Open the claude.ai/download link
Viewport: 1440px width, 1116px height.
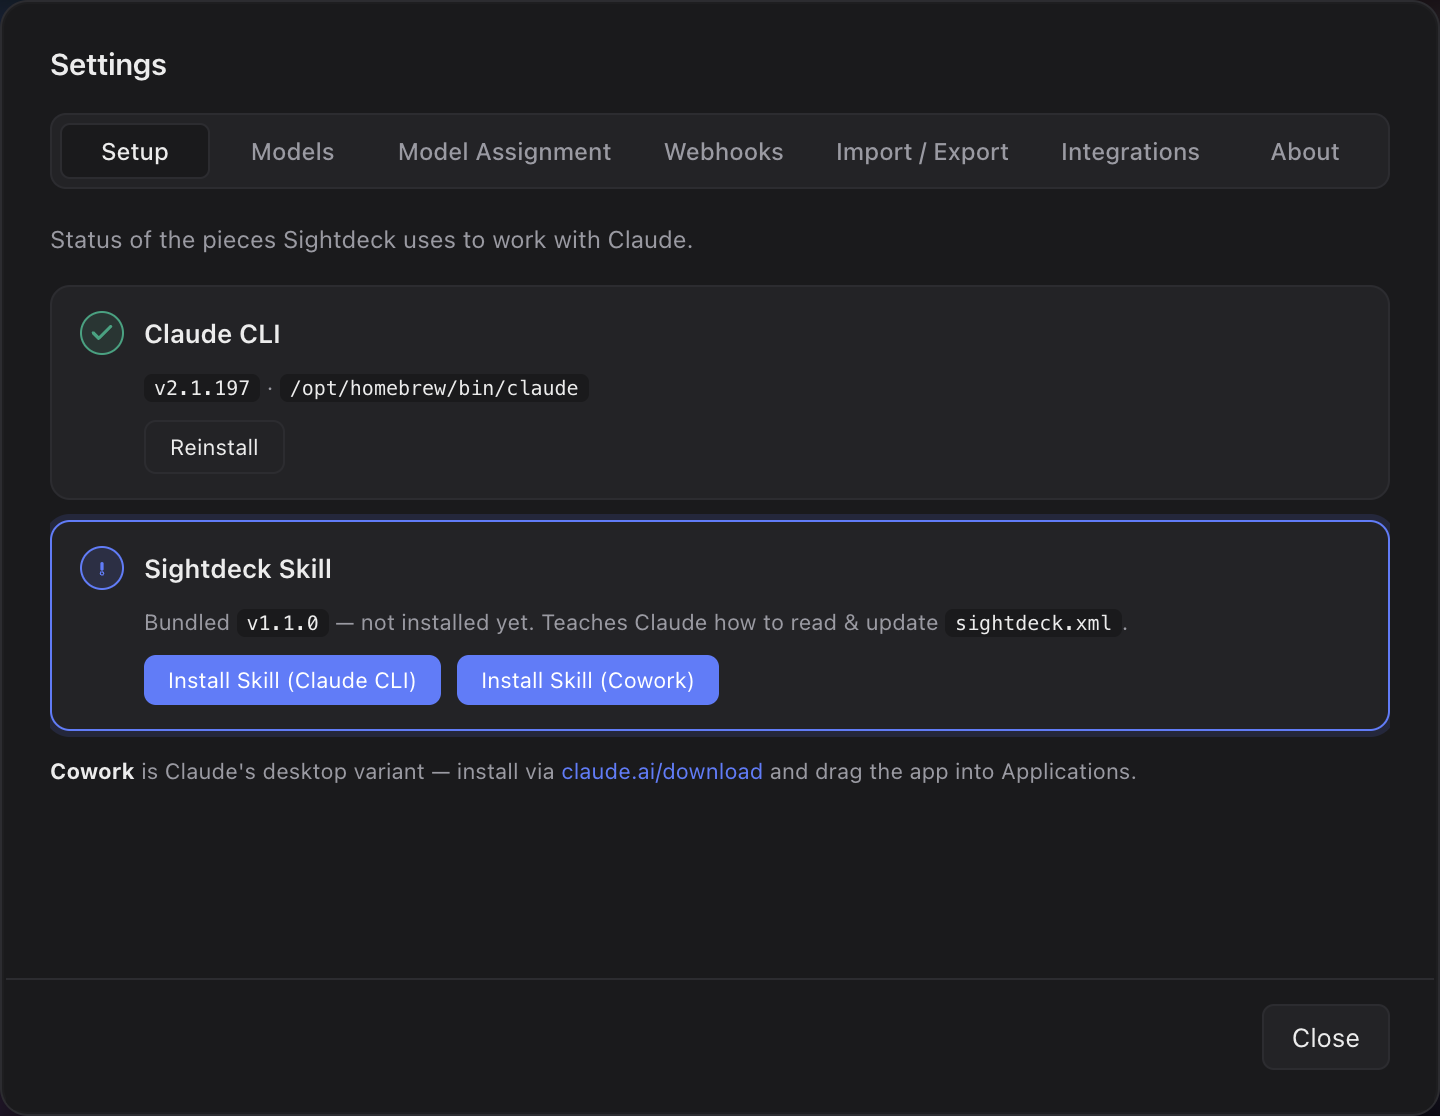(x=662, y=771)
